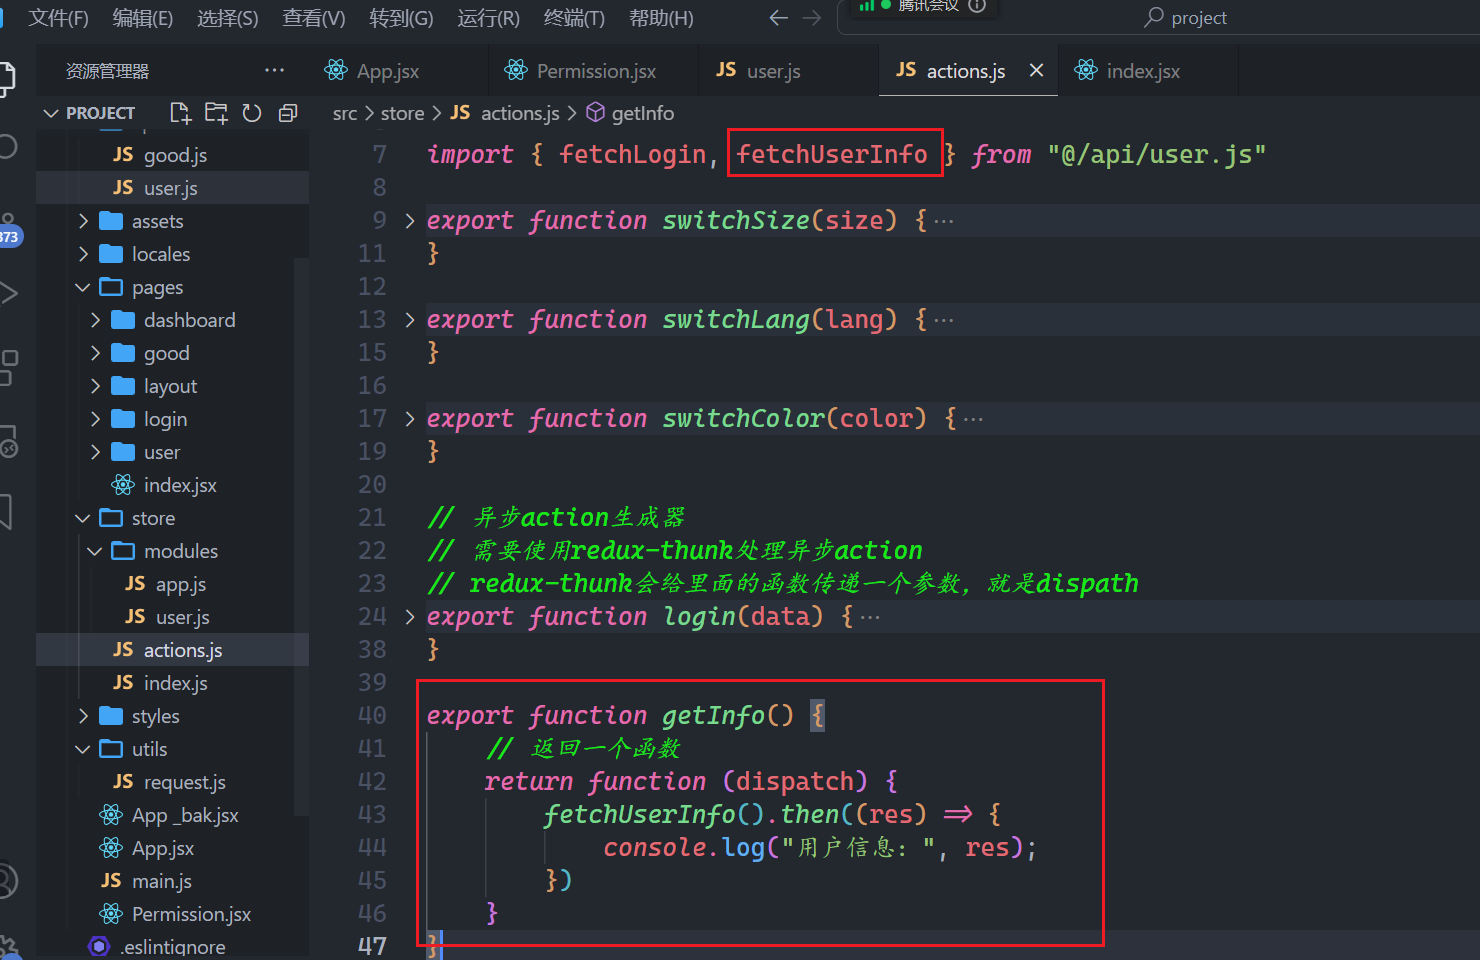Collapse all folders in explorer
The width and height of the screenshot is (1480, 960).
coord(288,113)
